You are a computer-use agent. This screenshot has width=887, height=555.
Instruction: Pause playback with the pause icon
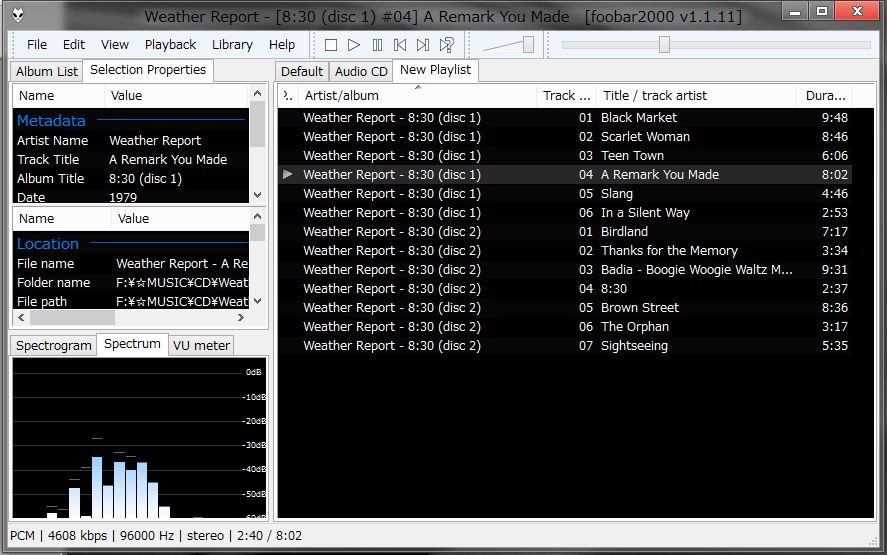pyautogui.click(x=377, y=45)
